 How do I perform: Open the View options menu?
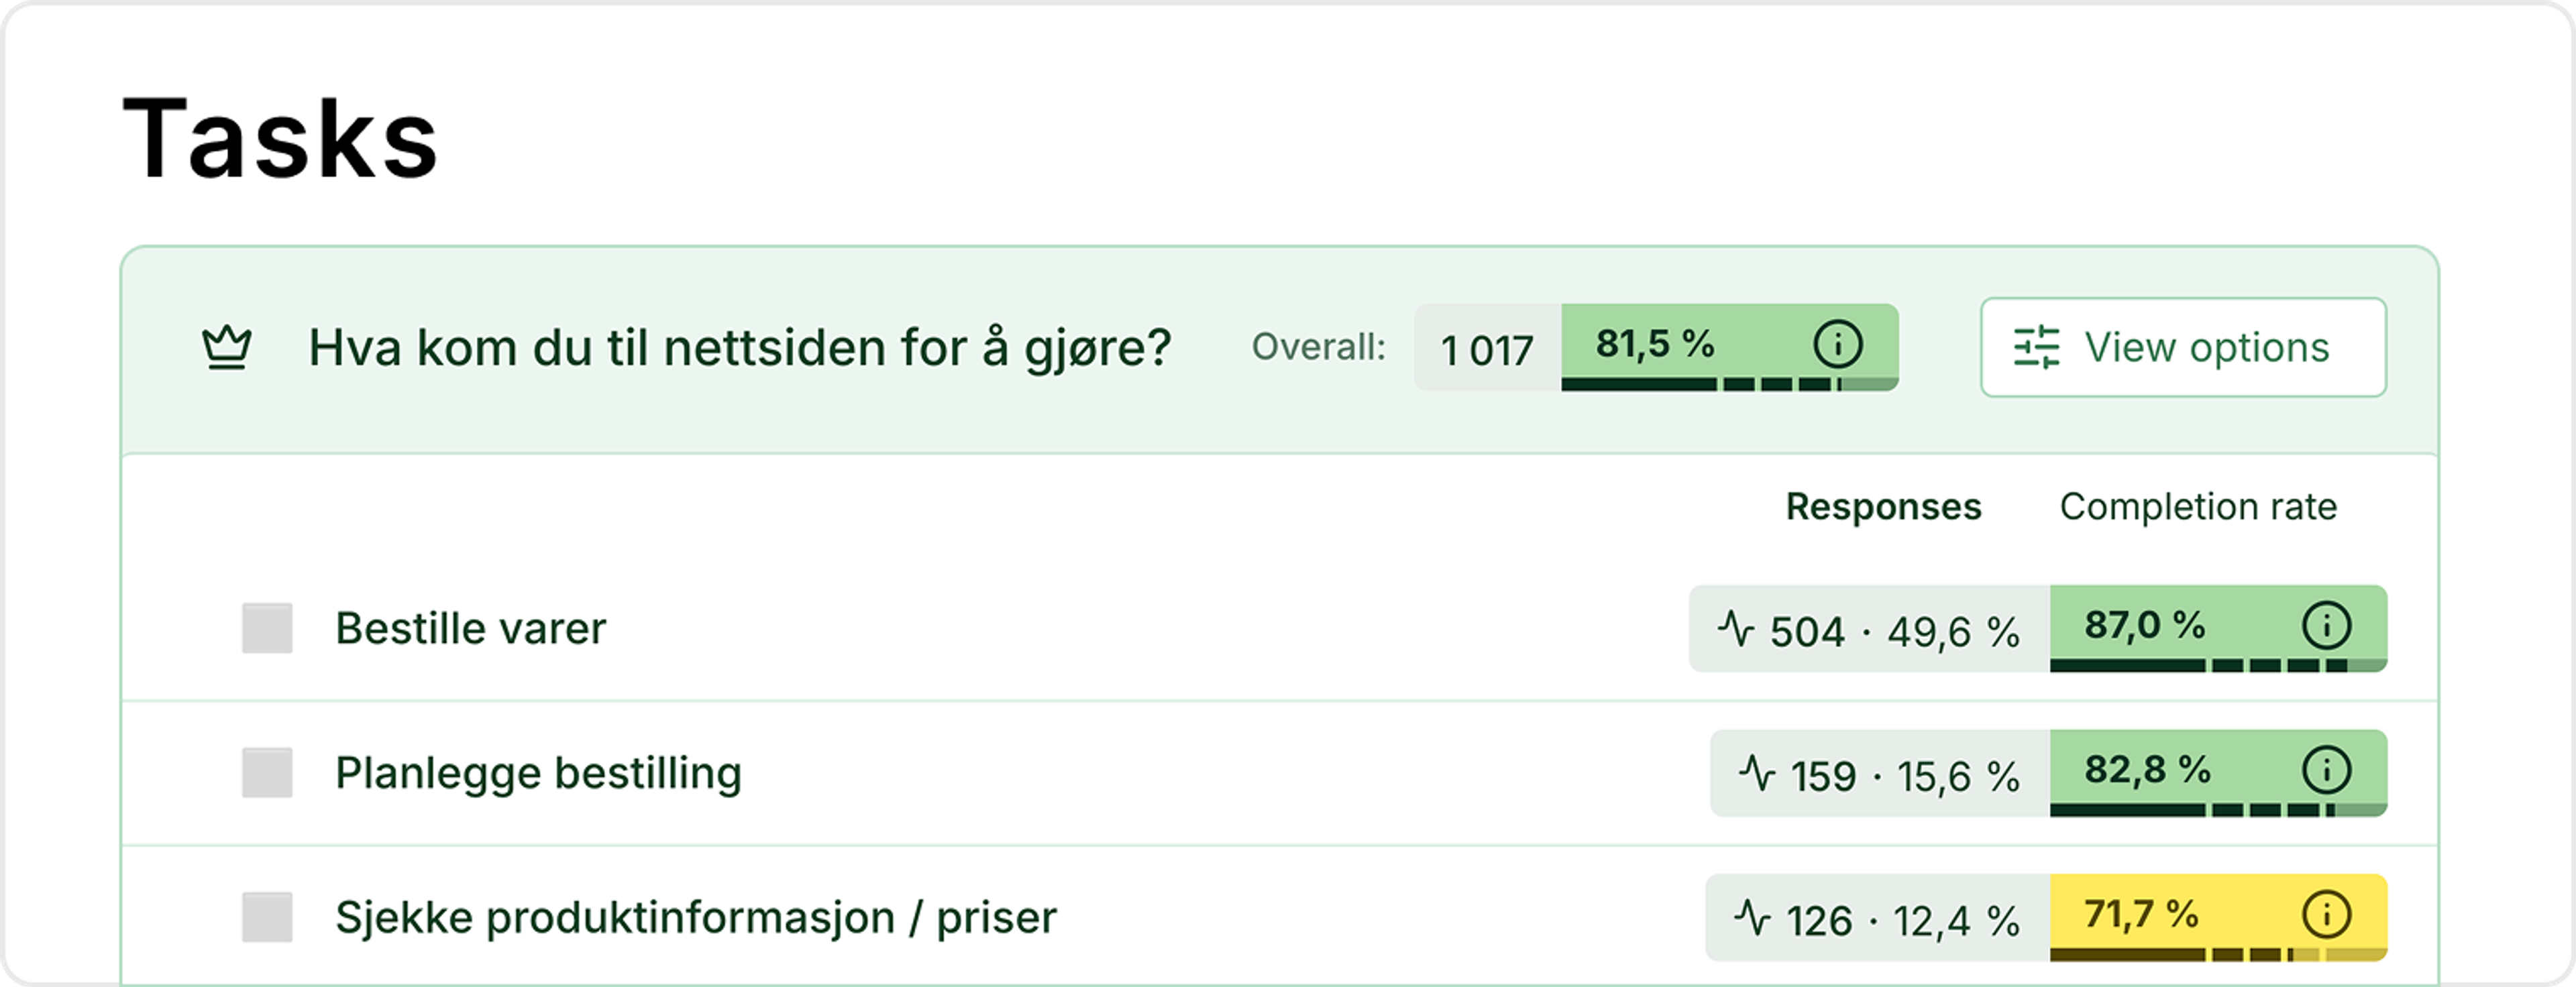2183,347
